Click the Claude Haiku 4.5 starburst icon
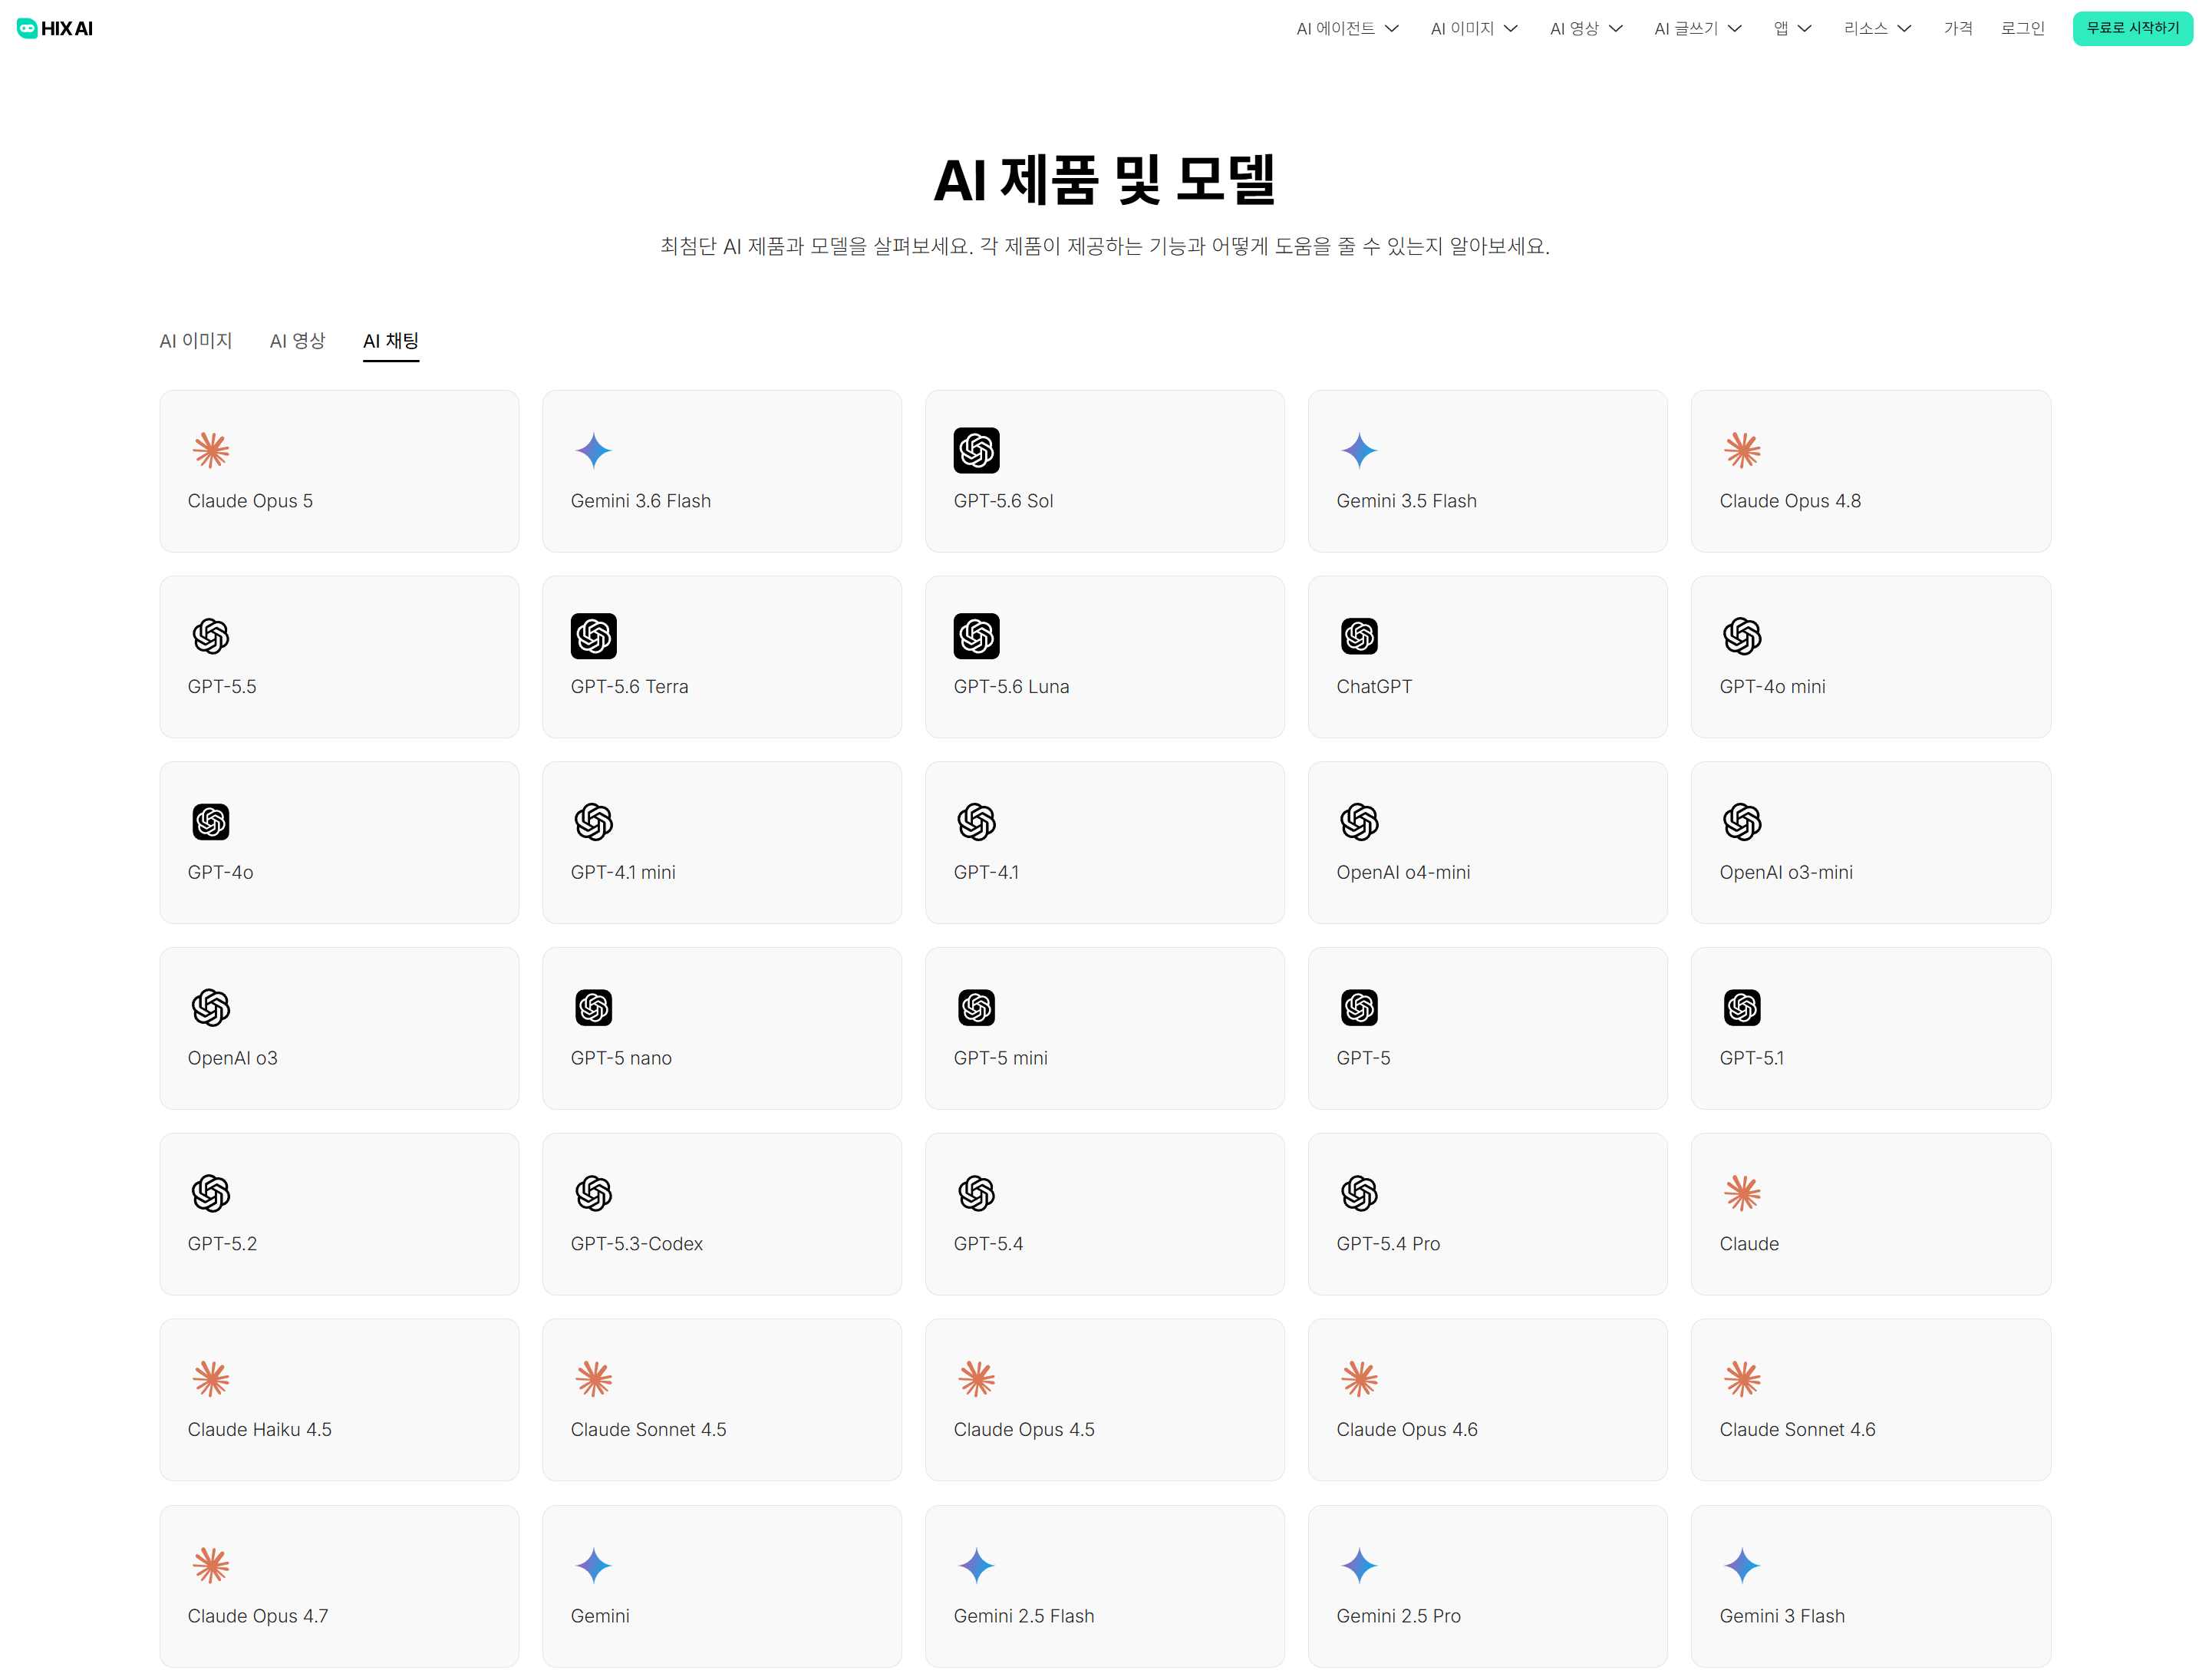Image resolution: width=2212 pixels, height=1680 pixels. coord(211,1379)
